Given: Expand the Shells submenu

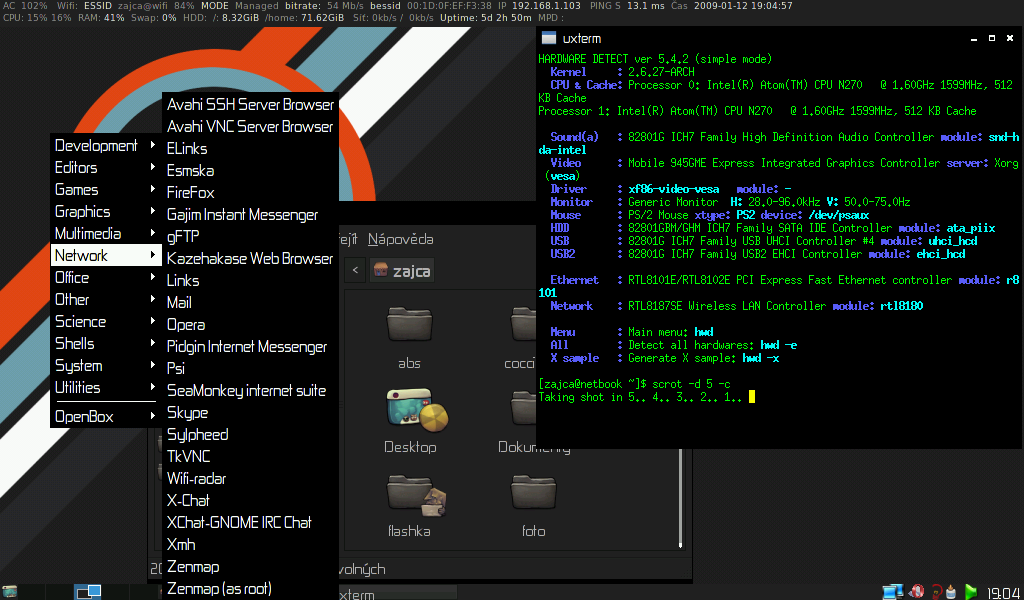Looking at the screenshot, I should (x=104, y=343).
